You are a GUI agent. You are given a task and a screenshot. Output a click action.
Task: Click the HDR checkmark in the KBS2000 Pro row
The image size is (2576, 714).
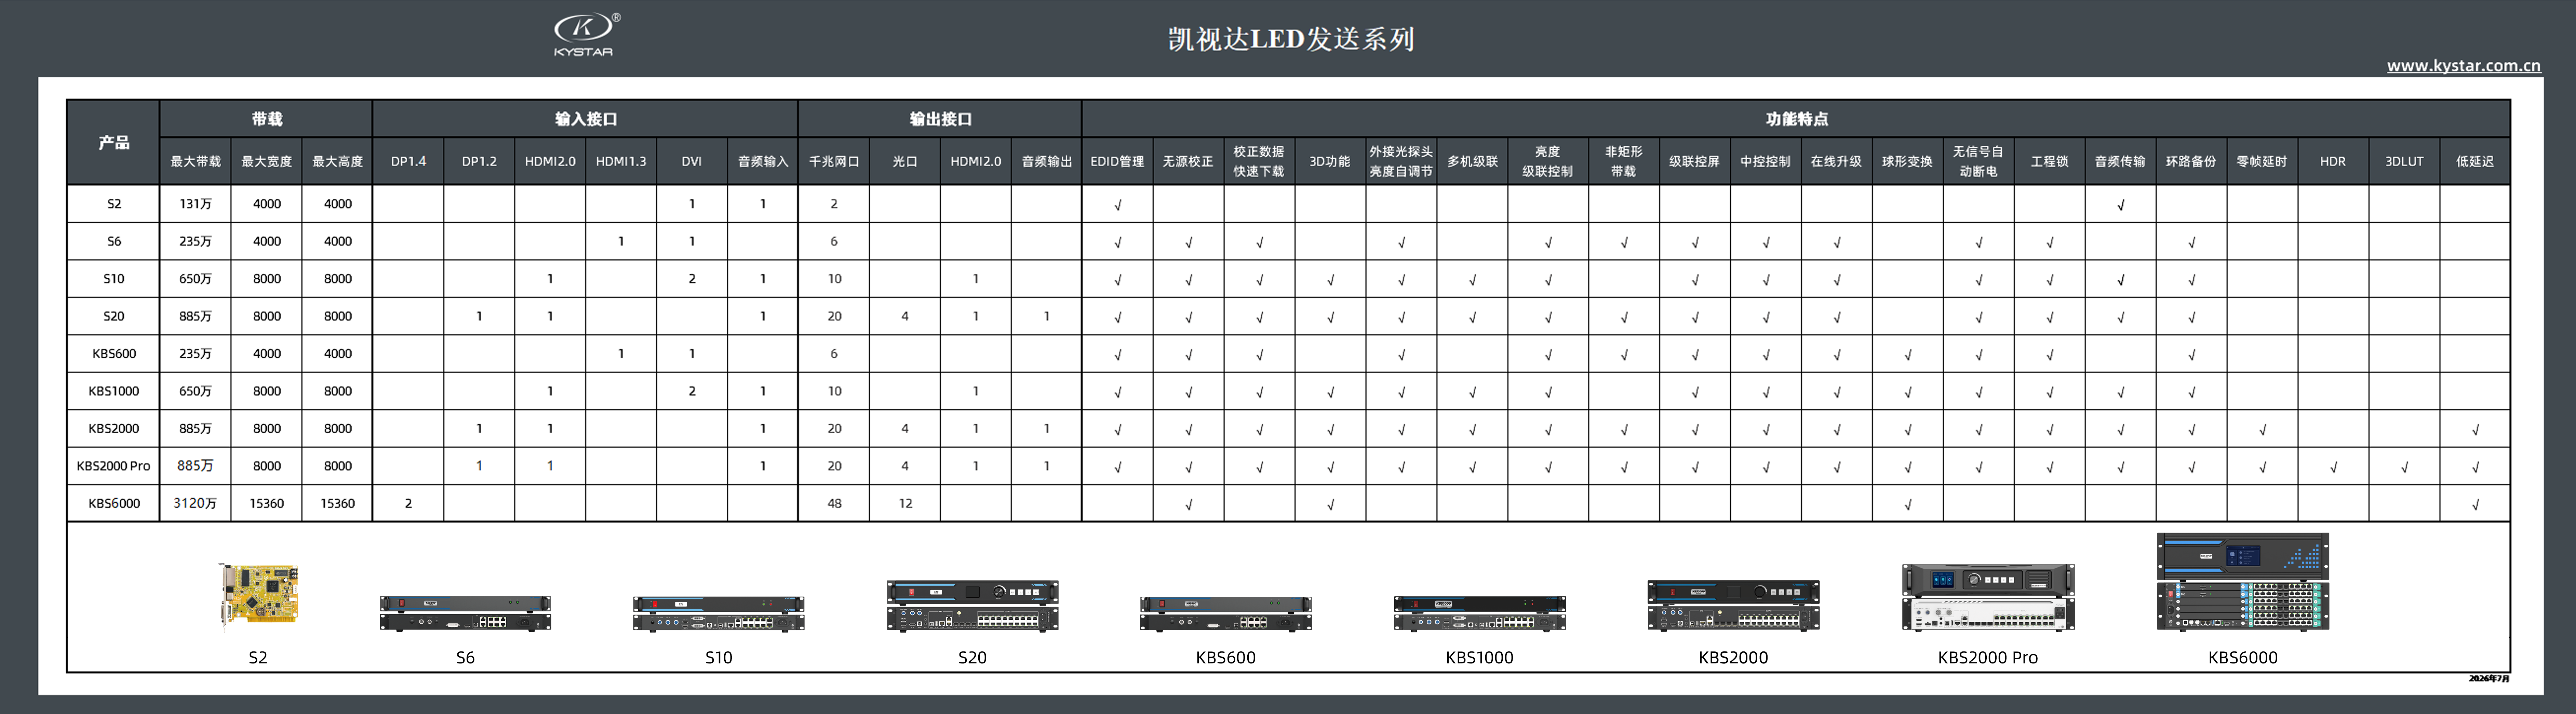click(2334, 467)
